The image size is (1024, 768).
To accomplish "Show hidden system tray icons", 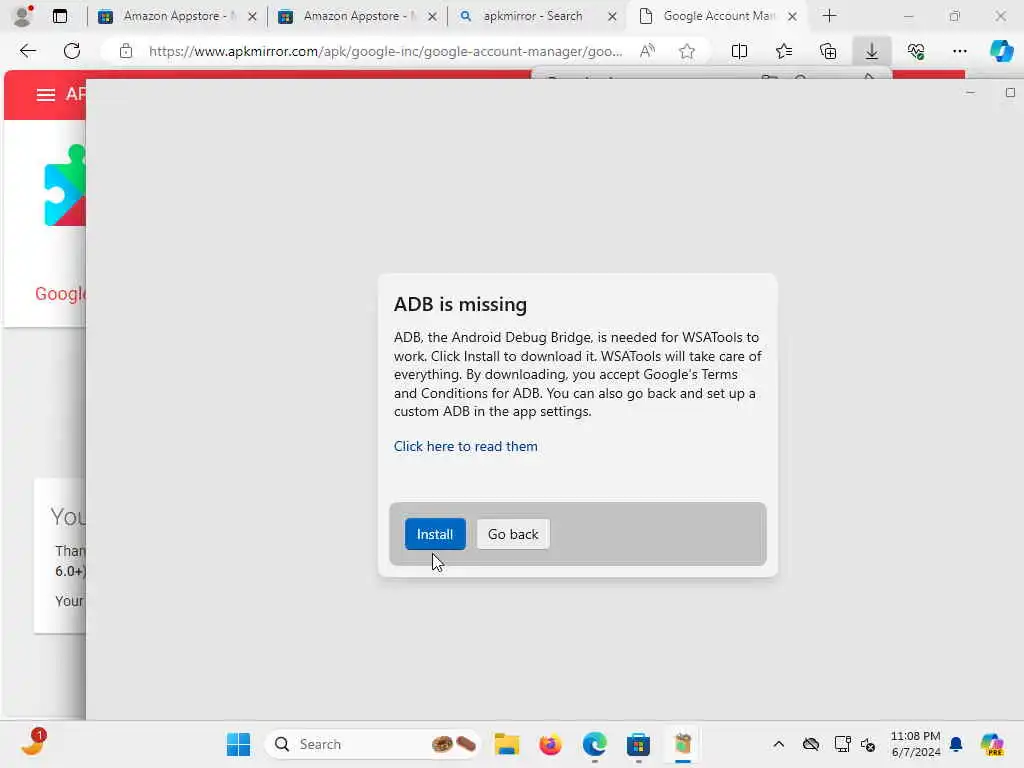I will pyautogui.click(x=778, y=744).
